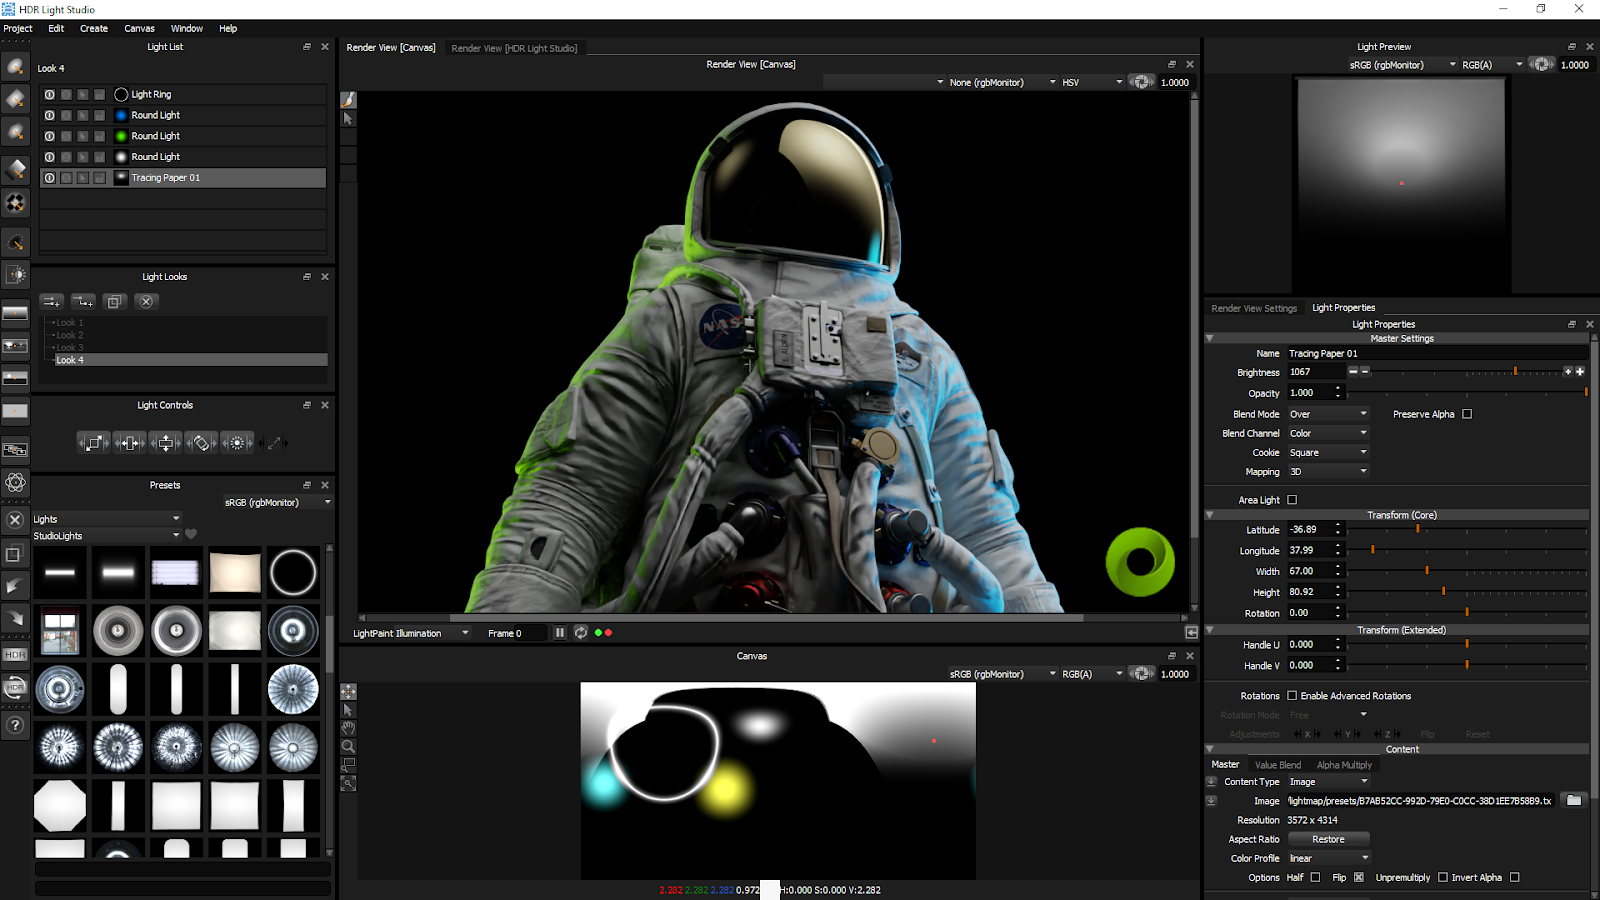Enable the Area Light checkbox
The height and width of the screenshot is (900, 1600).
tap(1292, 500)
